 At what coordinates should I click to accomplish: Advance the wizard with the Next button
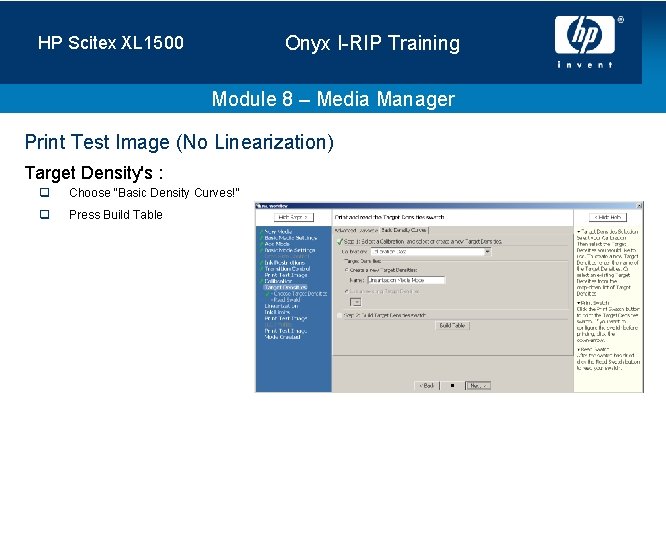click(478, 386)
